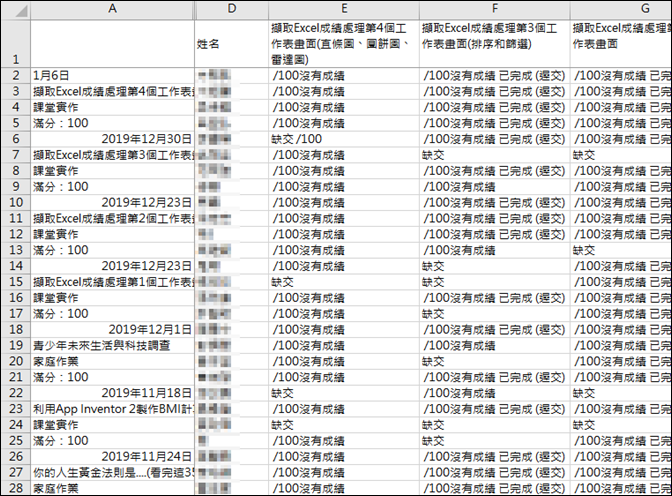Click cell F25 showing 缺交
The width and height of the screenshot is (672, 496).
click(x=495, y=440)
